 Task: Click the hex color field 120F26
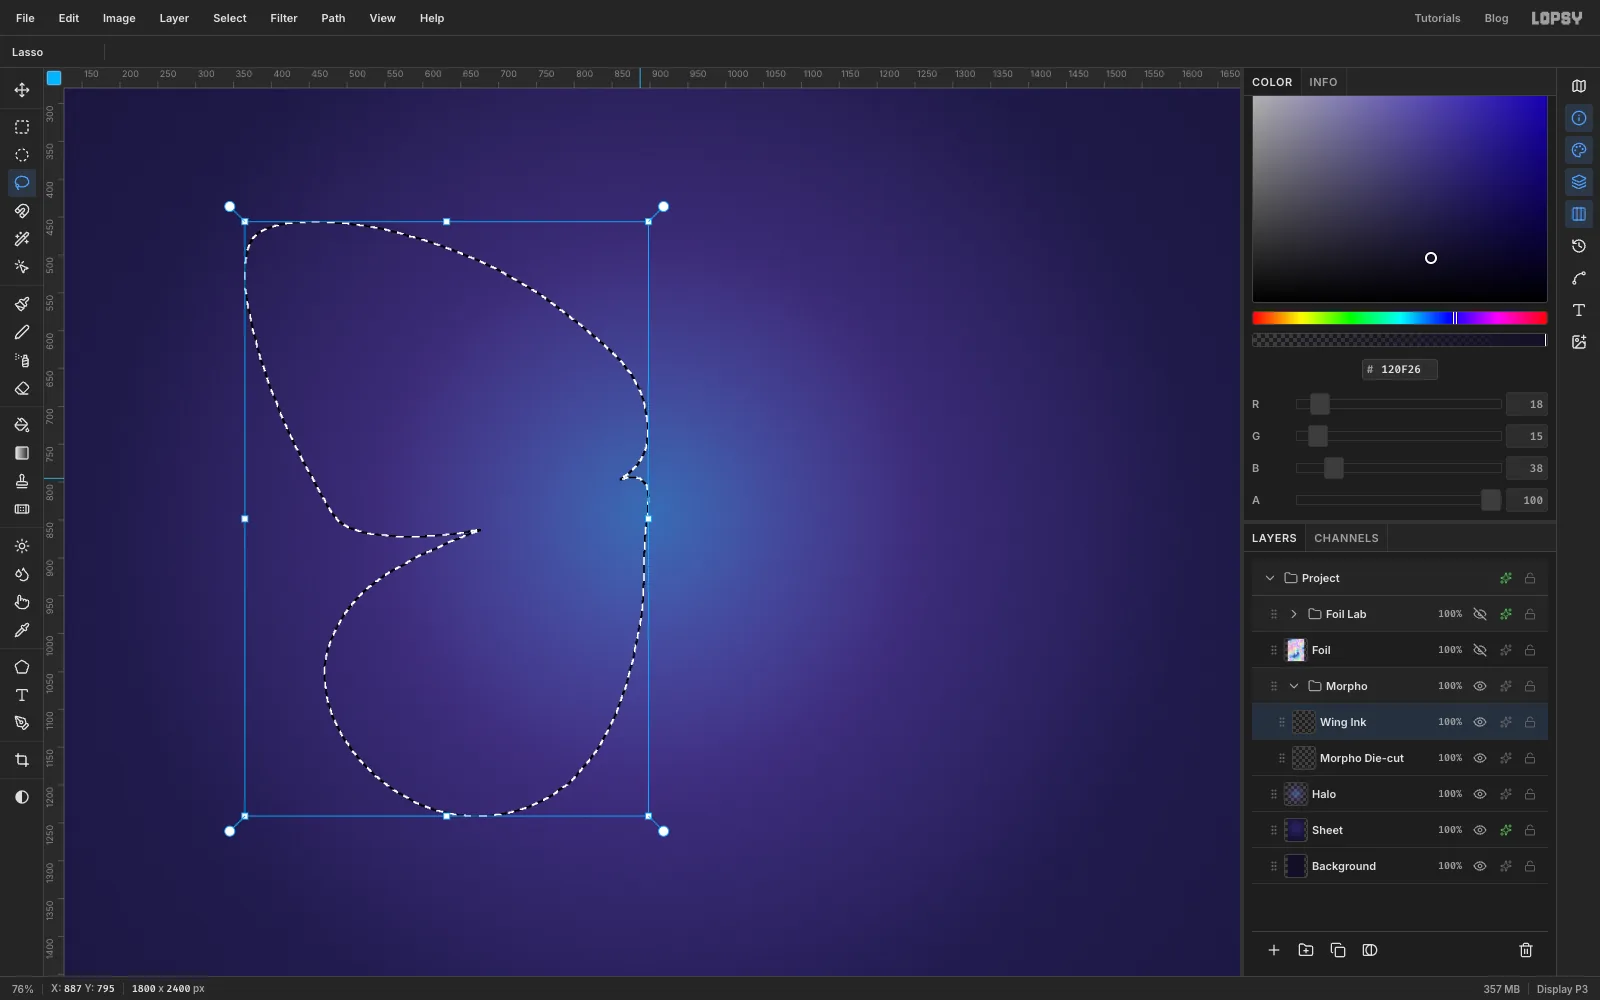click(1400, 369)
